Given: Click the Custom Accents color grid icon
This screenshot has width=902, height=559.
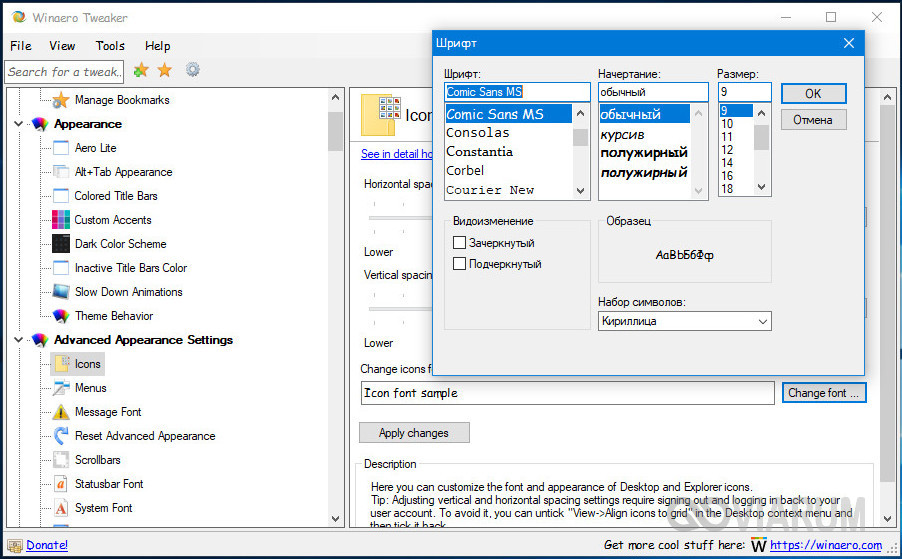Looking at the screenshot, I should point(60,220).
